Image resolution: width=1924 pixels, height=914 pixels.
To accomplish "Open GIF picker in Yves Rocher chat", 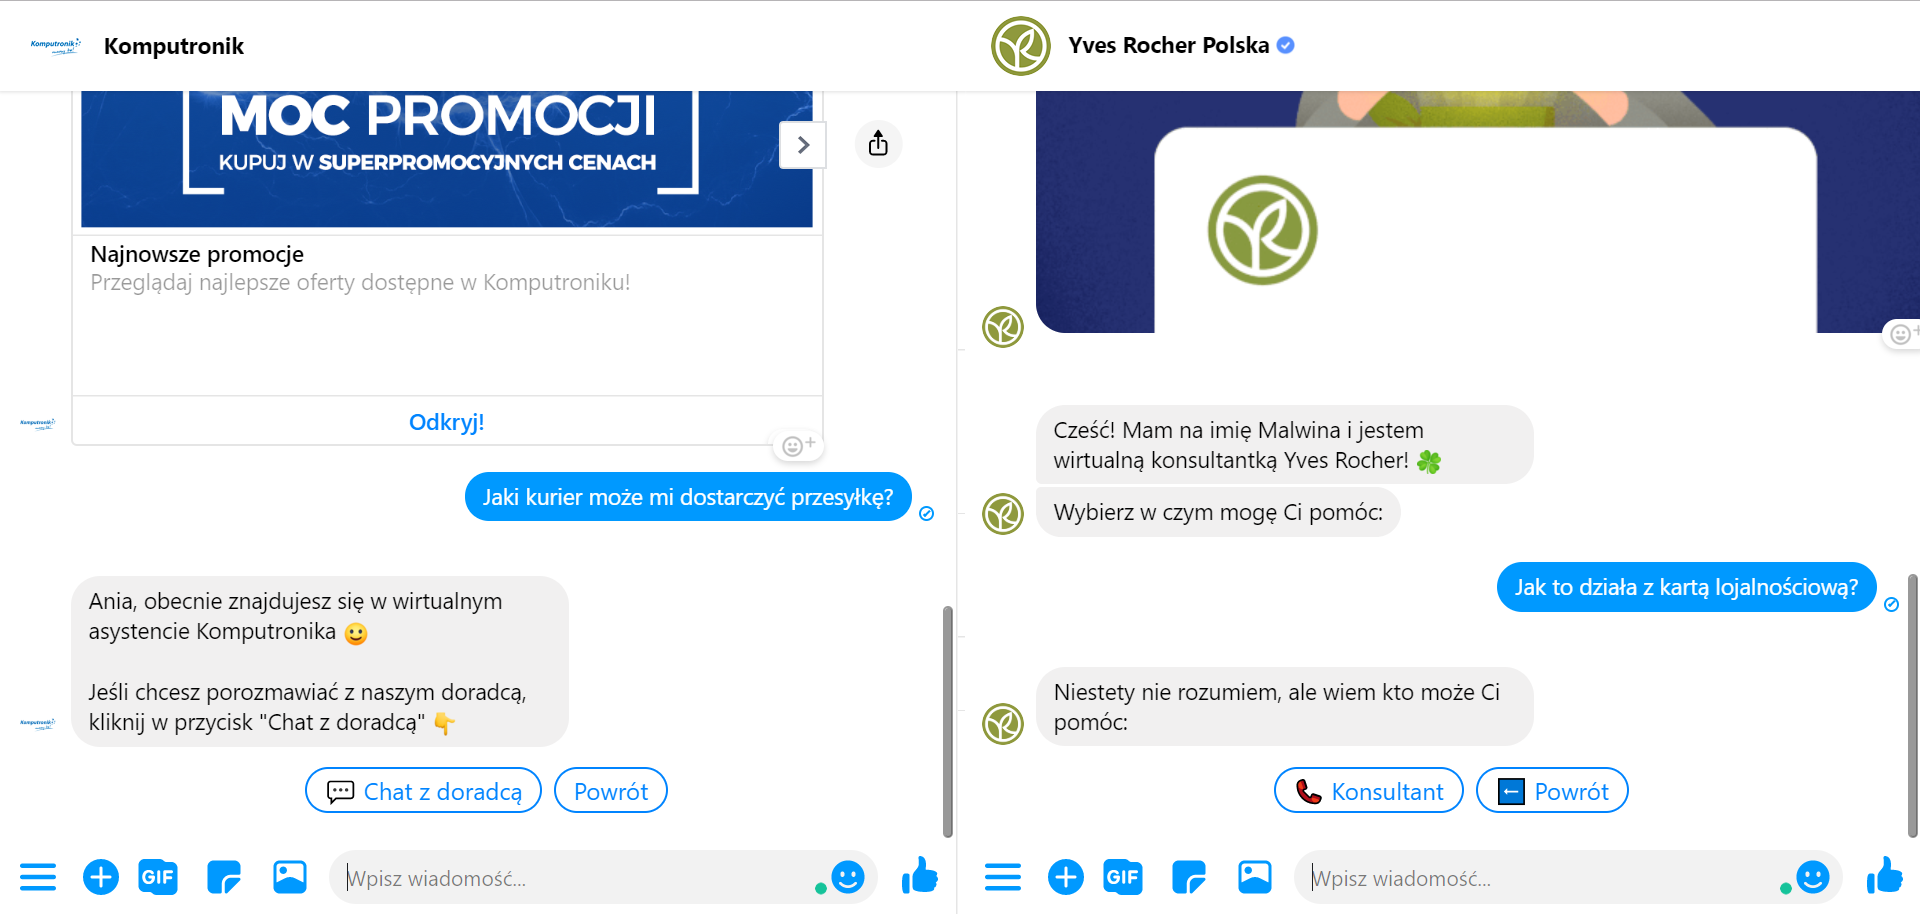I will click(x=1122, y=878).
